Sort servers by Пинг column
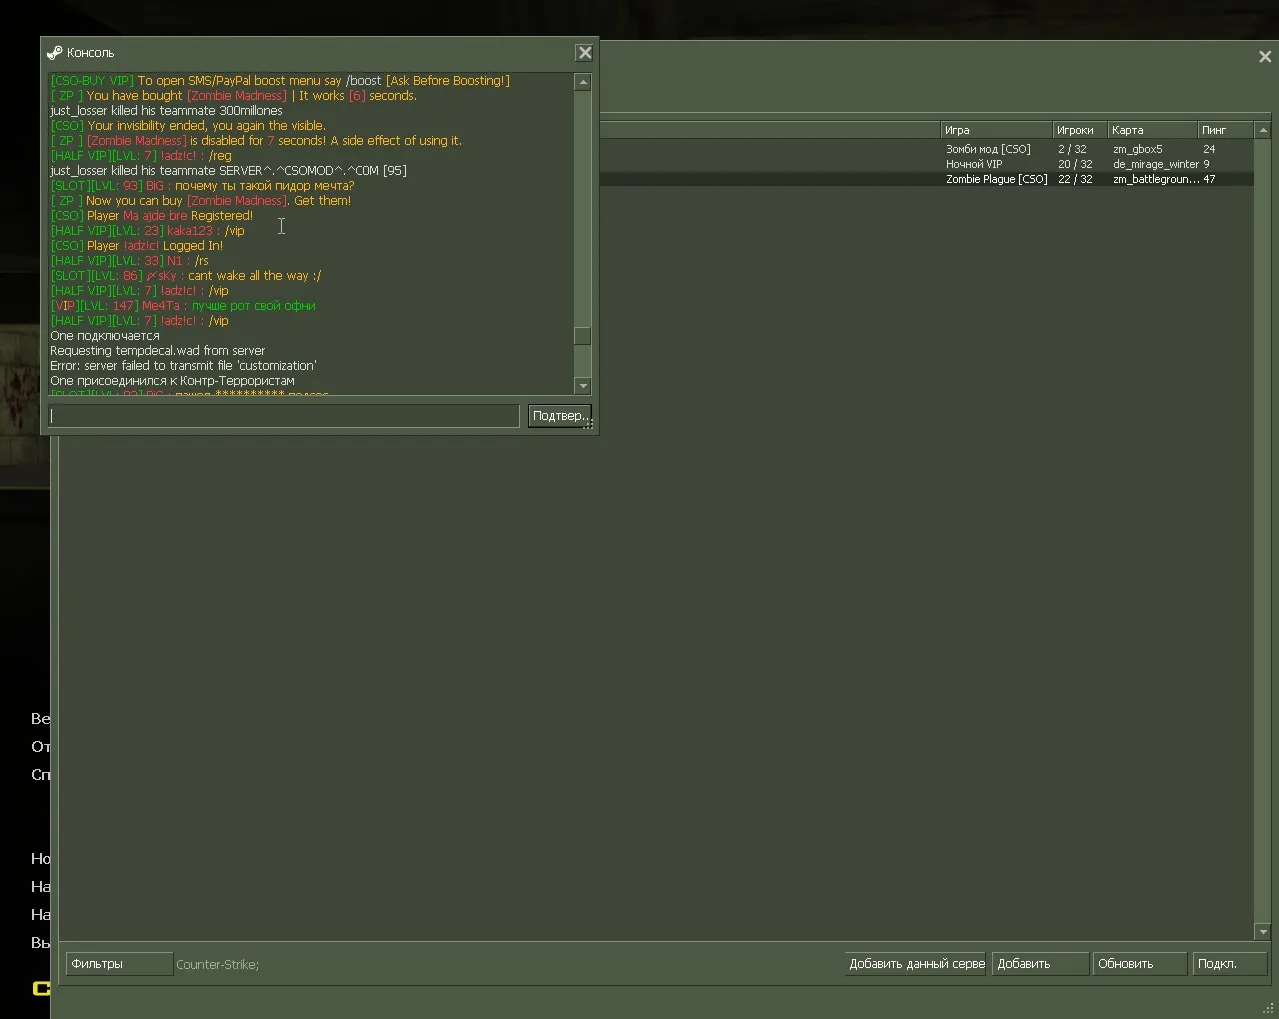Viewport: 1279px width, 1019px height. pyautogui.click(x=1225, y=130)
